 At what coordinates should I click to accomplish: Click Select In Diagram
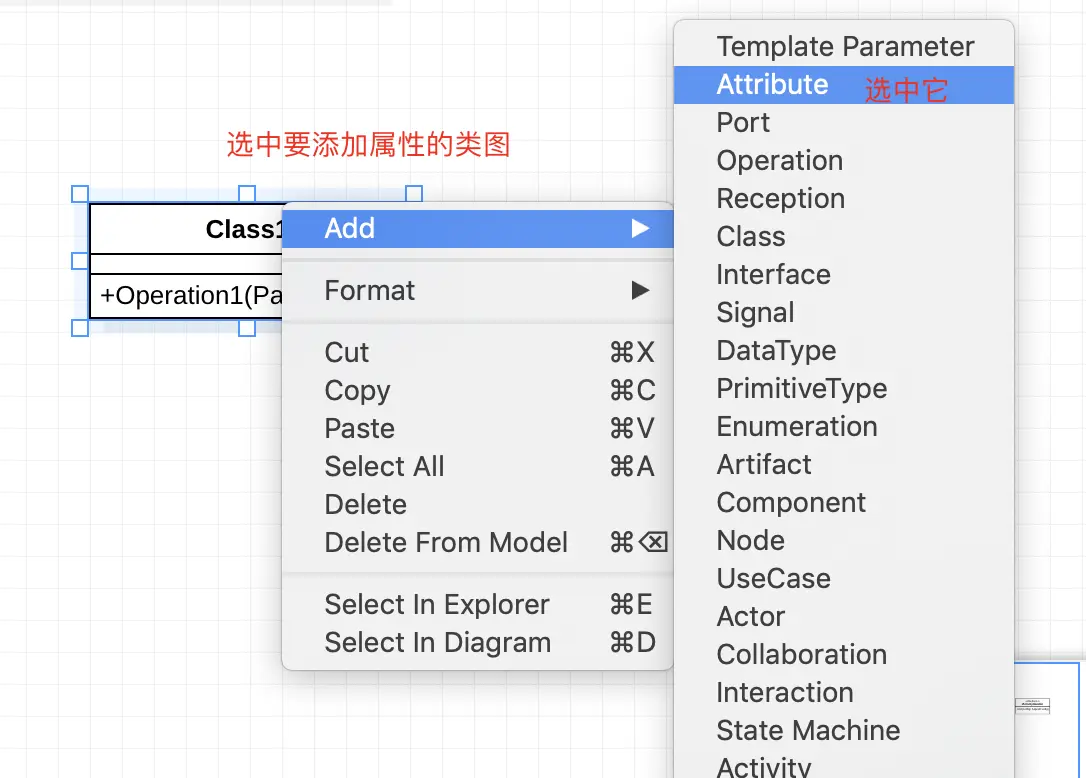point(437,643)
